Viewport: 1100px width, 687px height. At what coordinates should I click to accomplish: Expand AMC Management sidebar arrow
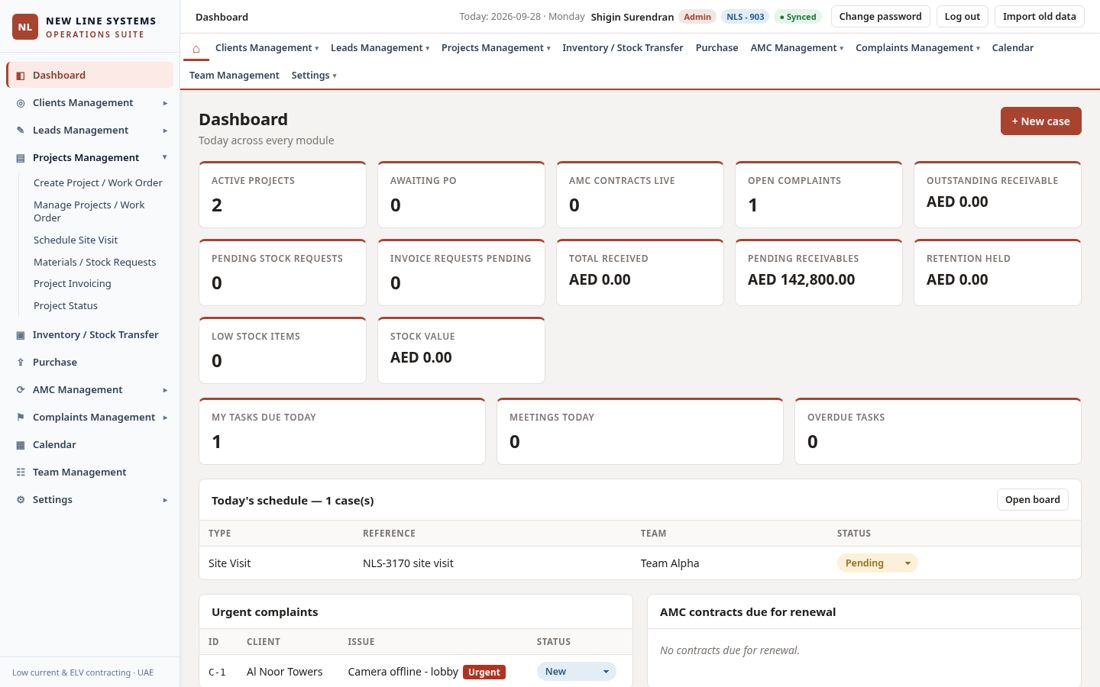point(165,390)
